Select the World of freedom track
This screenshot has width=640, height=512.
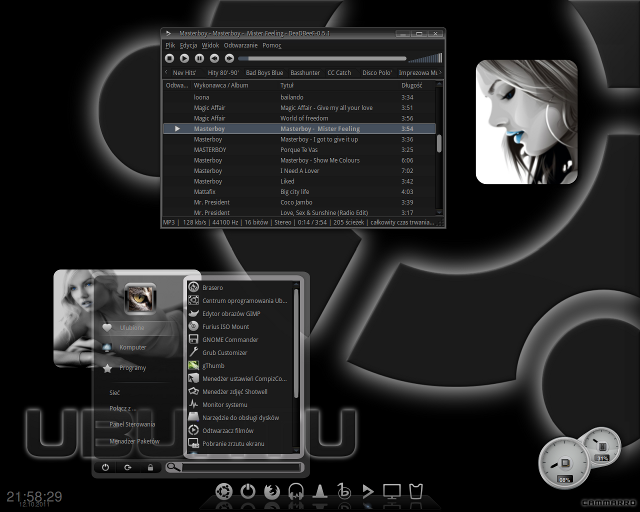point(299,118)
